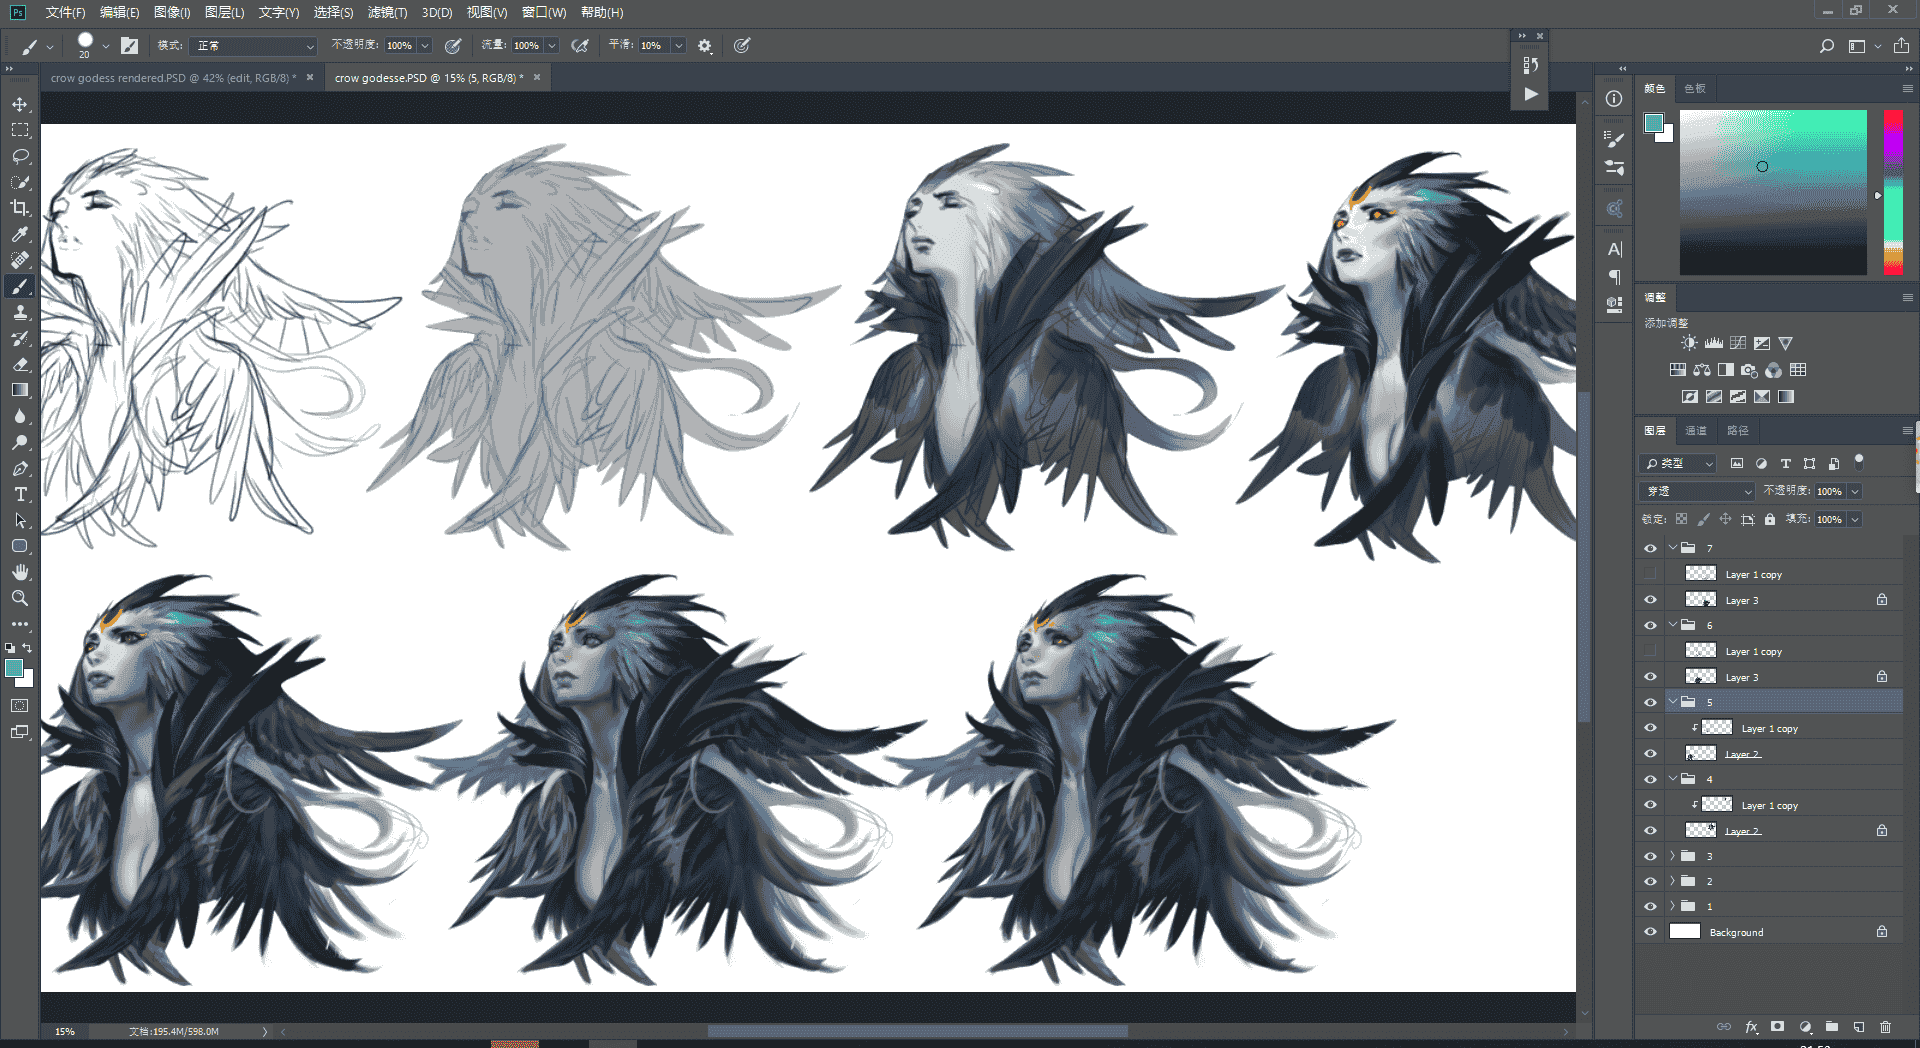Click the zoom percentage field 15%
The height and width of the screenshot is (1048, 1920).
pos(65,1031)
